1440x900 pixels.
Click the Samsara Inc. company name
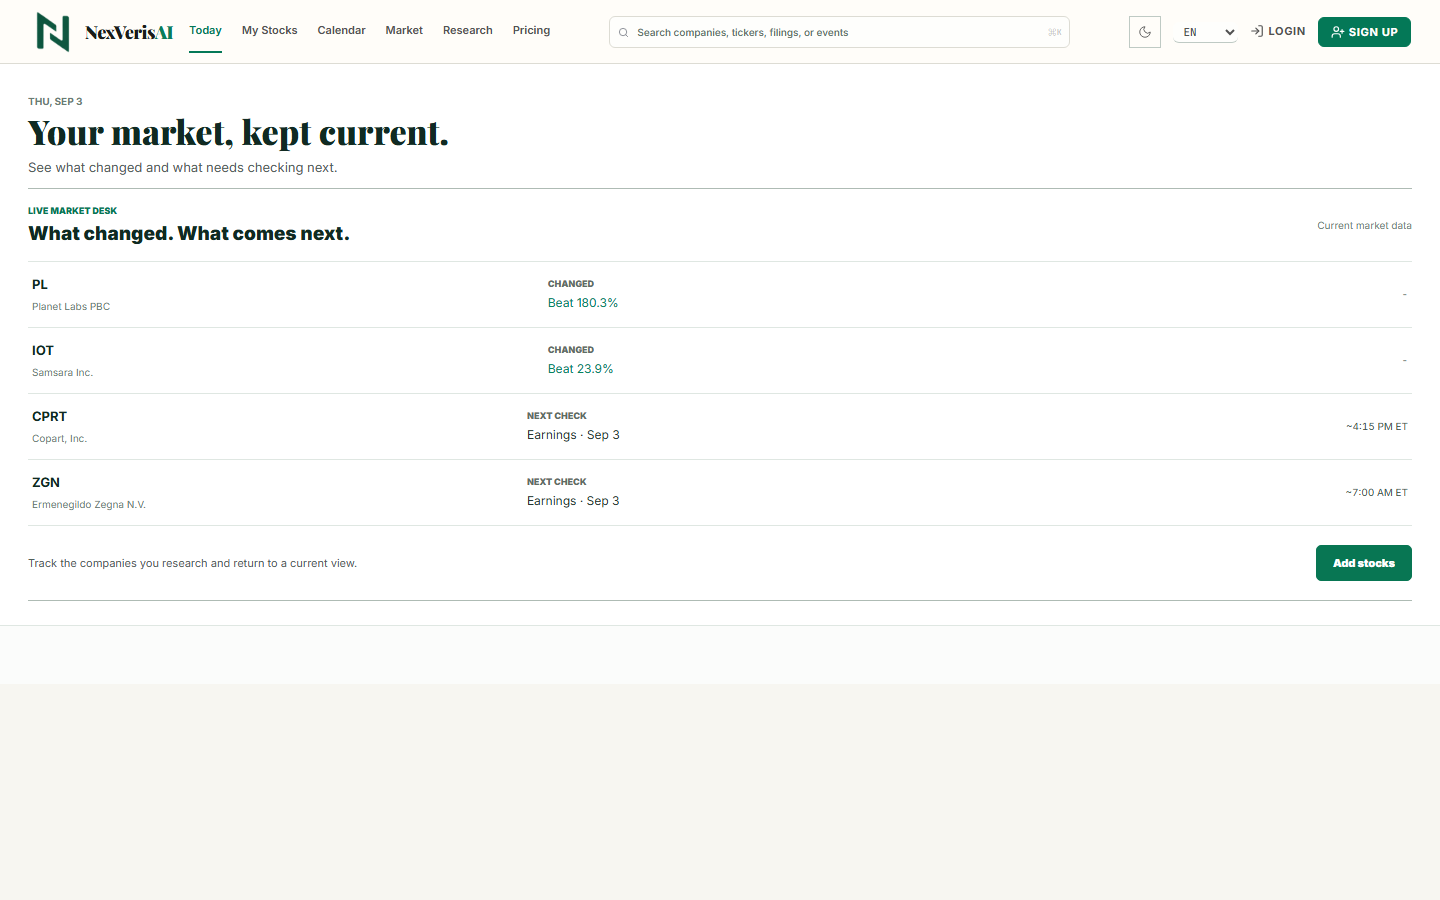pyautogui.click(x=62, y=373)
